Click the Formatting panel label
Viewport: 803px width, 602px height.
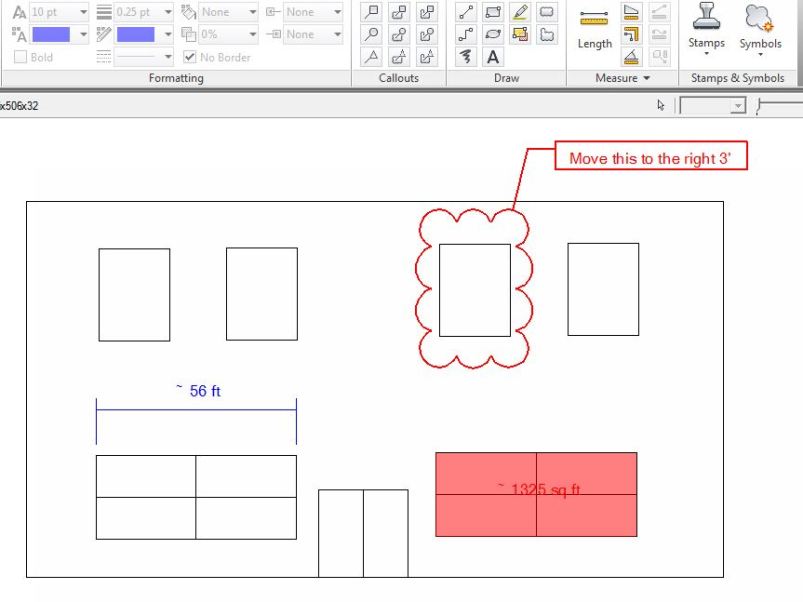pyautogui.click(x=176, y=78)
